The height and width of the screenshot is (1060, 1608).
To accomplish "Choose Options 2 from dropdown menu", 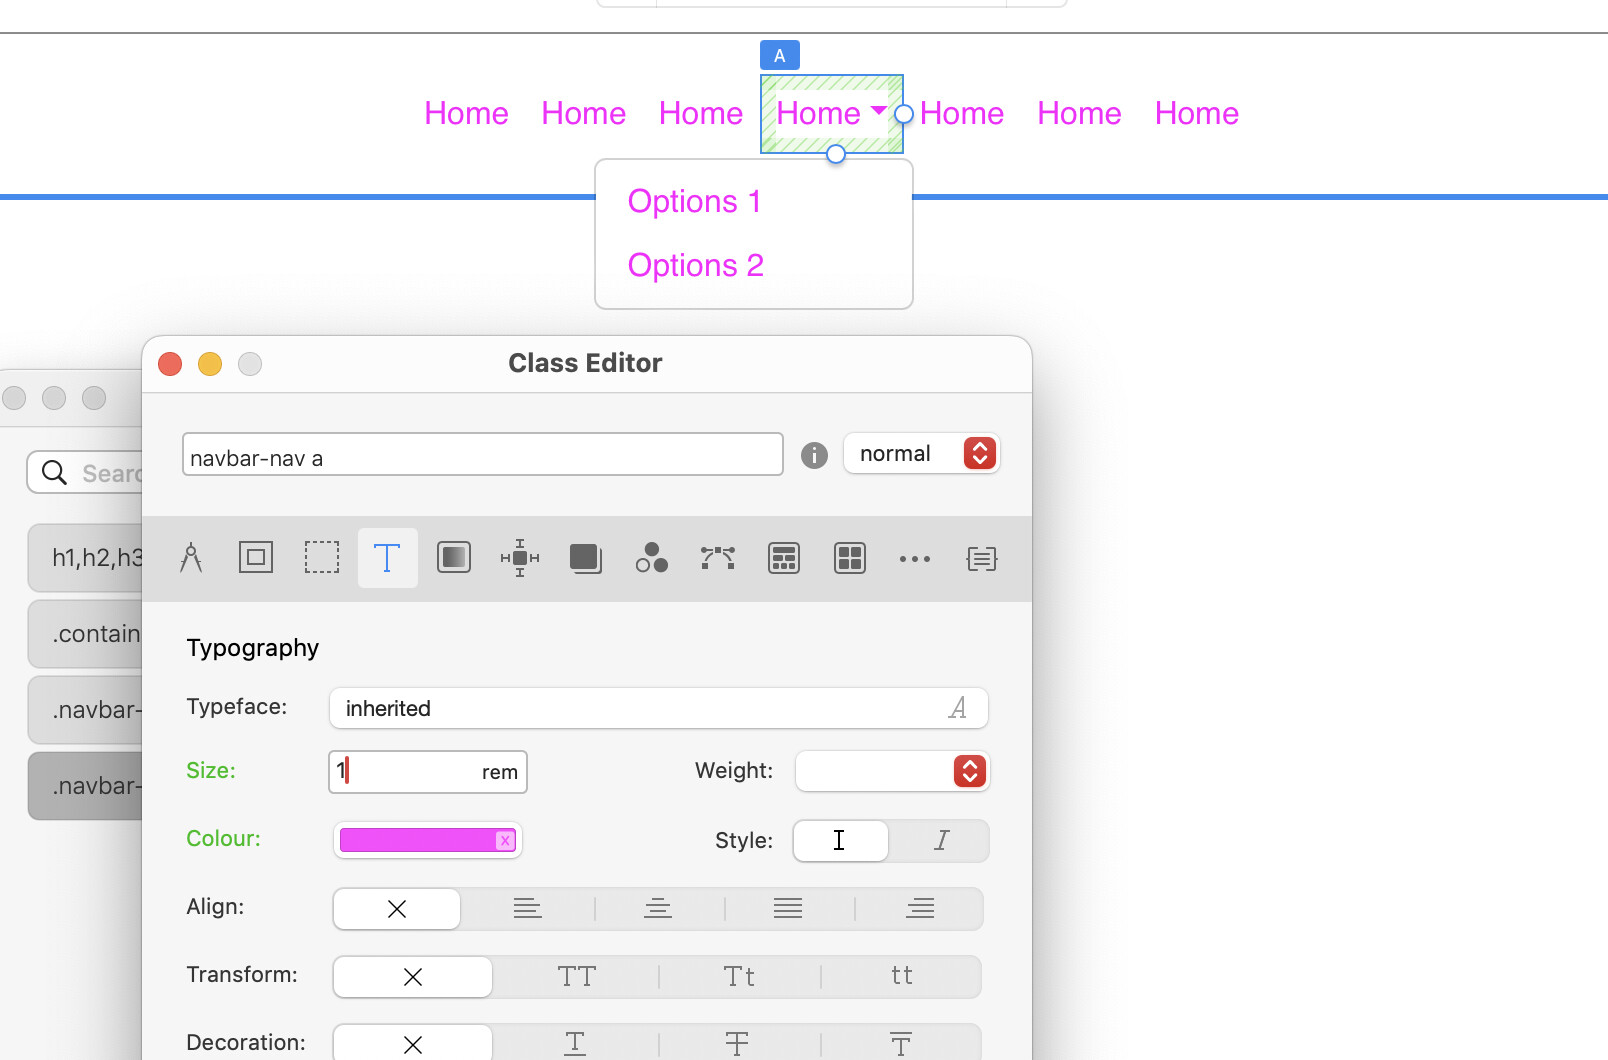I will pyautogui.click(x=696, y=266).
